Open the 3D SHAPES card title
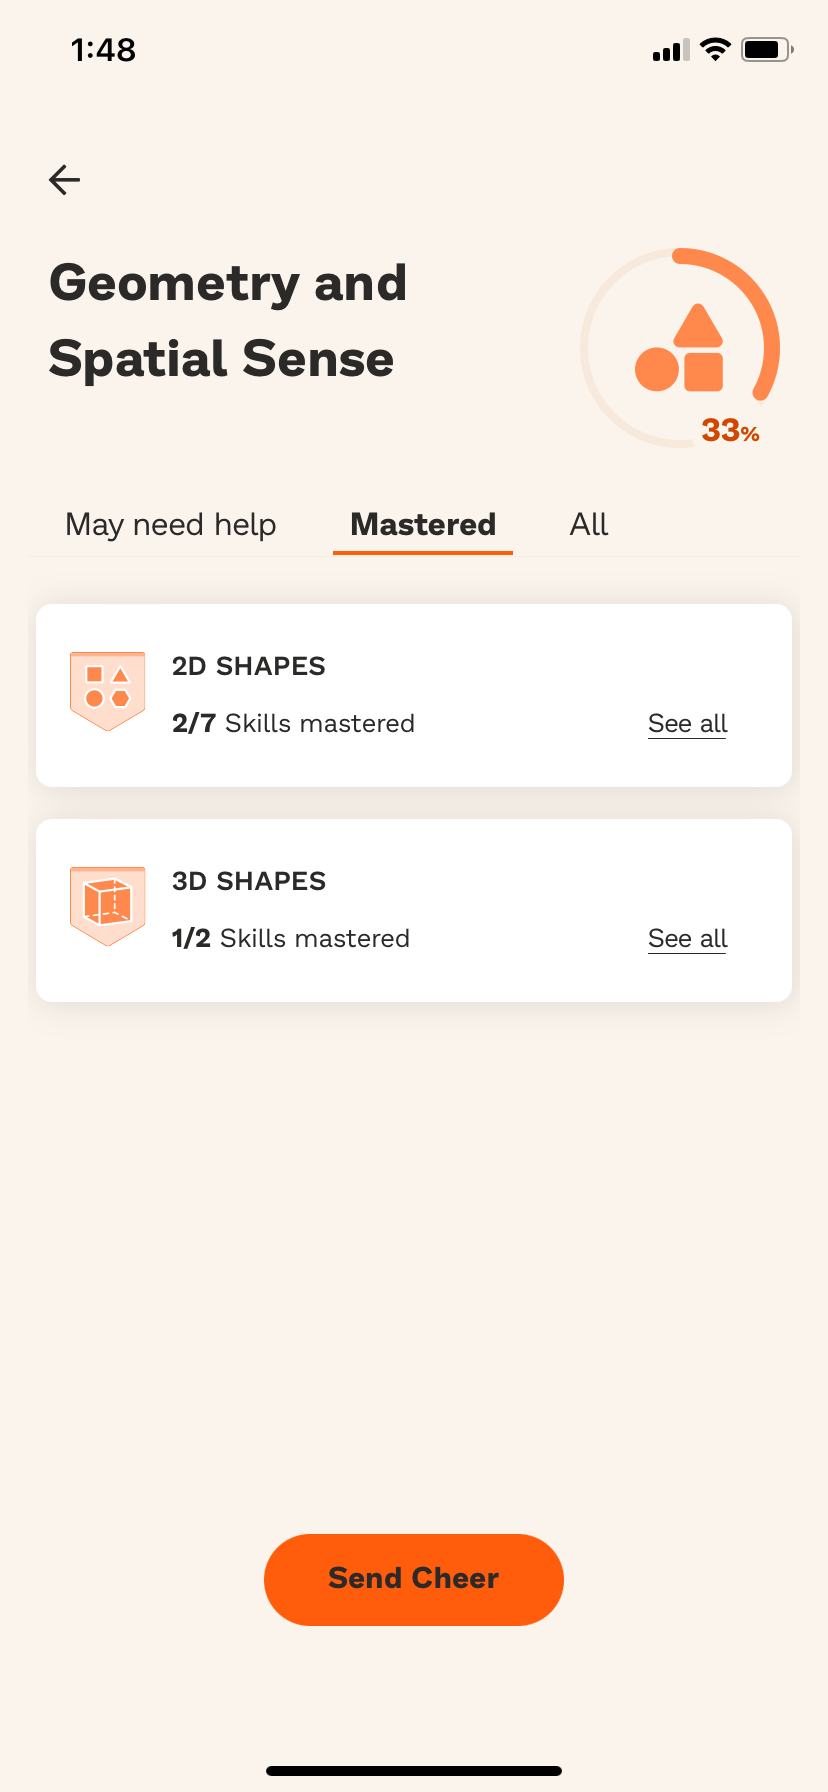The height and width of the screenshot is (1792, 828). coord(249,881)
